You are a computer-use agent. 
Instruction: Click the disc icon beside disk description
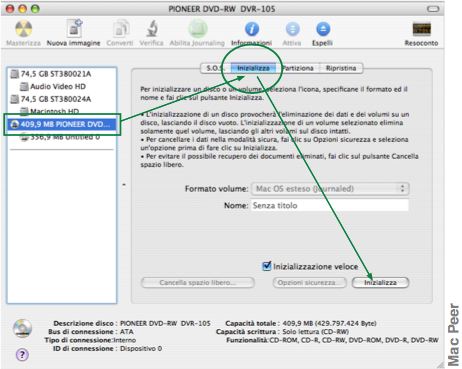coord(22,328)
